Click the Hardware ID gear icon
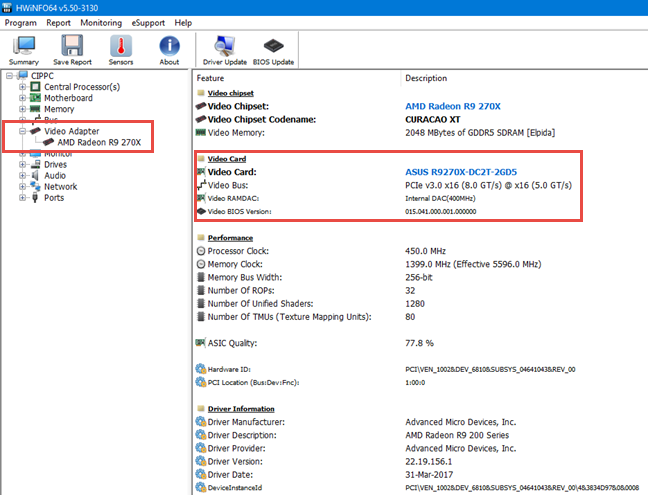648x495 pixels. [201, 369]
